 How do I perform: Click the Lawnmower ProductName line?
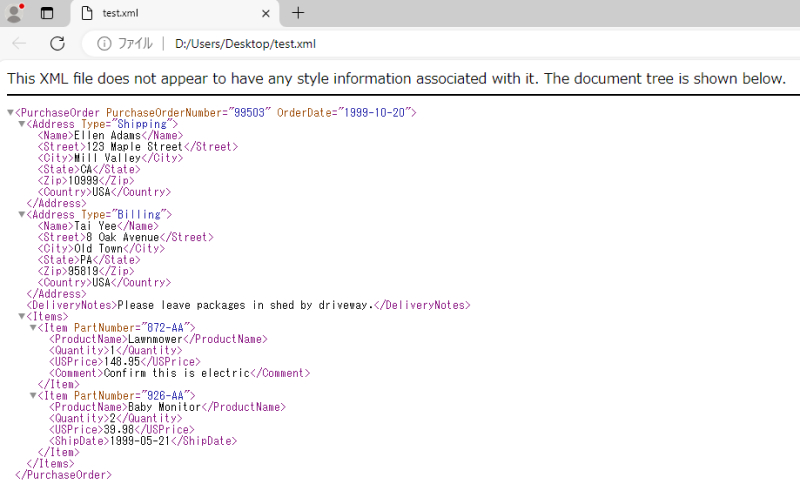(x=158, y=339)
